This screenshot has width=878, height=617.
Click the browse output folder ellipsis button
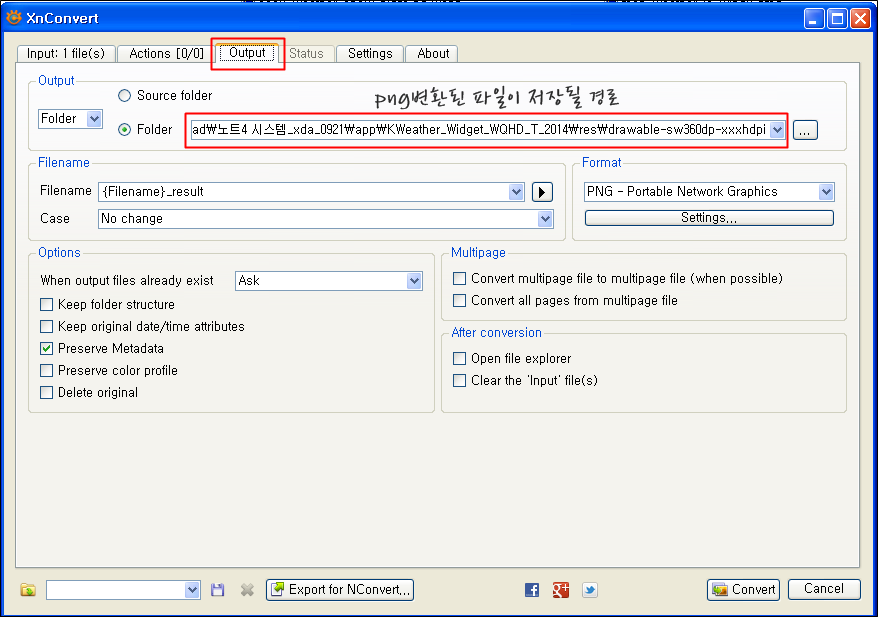pyautogui.click(x=806, y=129)
